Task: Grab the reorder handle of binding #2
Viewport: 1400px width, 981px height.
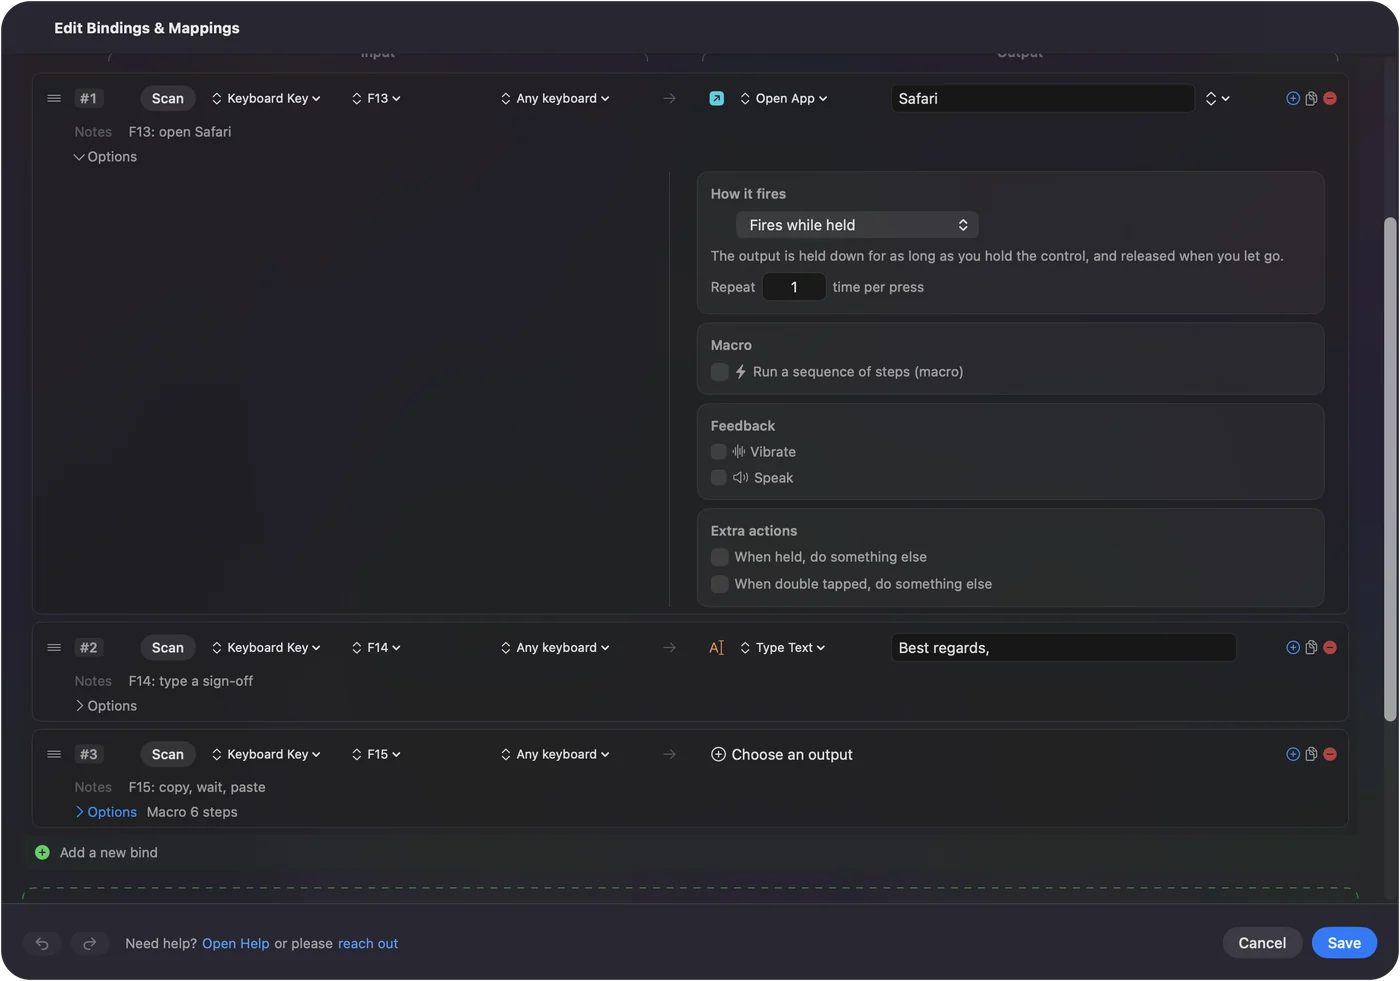Action: (54, 647)
